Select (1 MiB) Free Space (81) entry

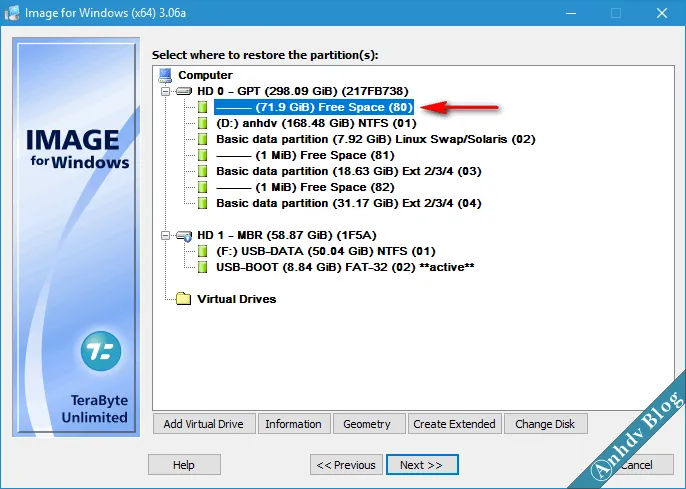305,155
